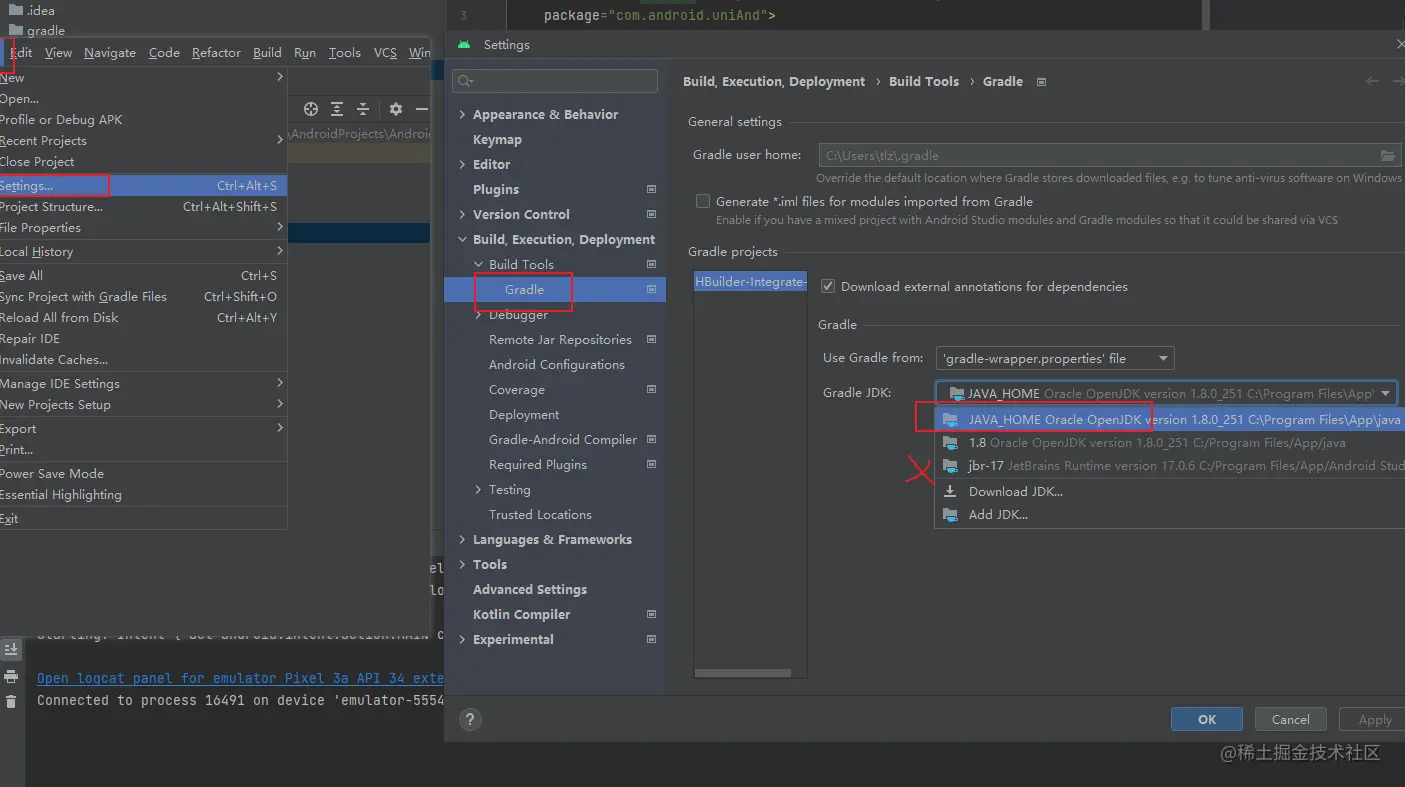The height and width of the screenshot is (787, 1405).
Task: Click the expand all icon in project toolbar
Action: point(337,109)
